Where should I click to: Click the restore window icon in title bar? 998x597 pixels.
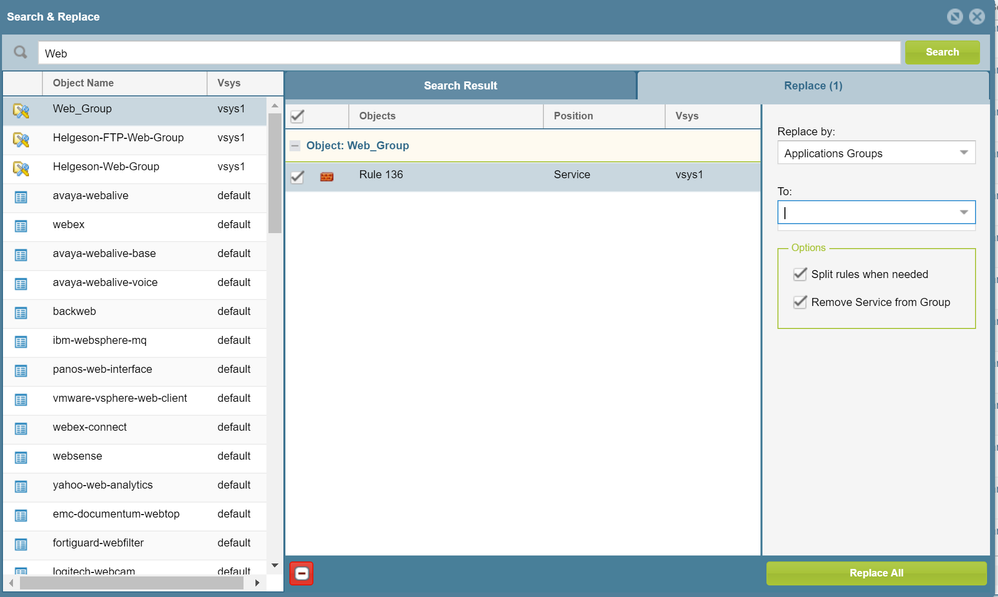click(954, 17)
